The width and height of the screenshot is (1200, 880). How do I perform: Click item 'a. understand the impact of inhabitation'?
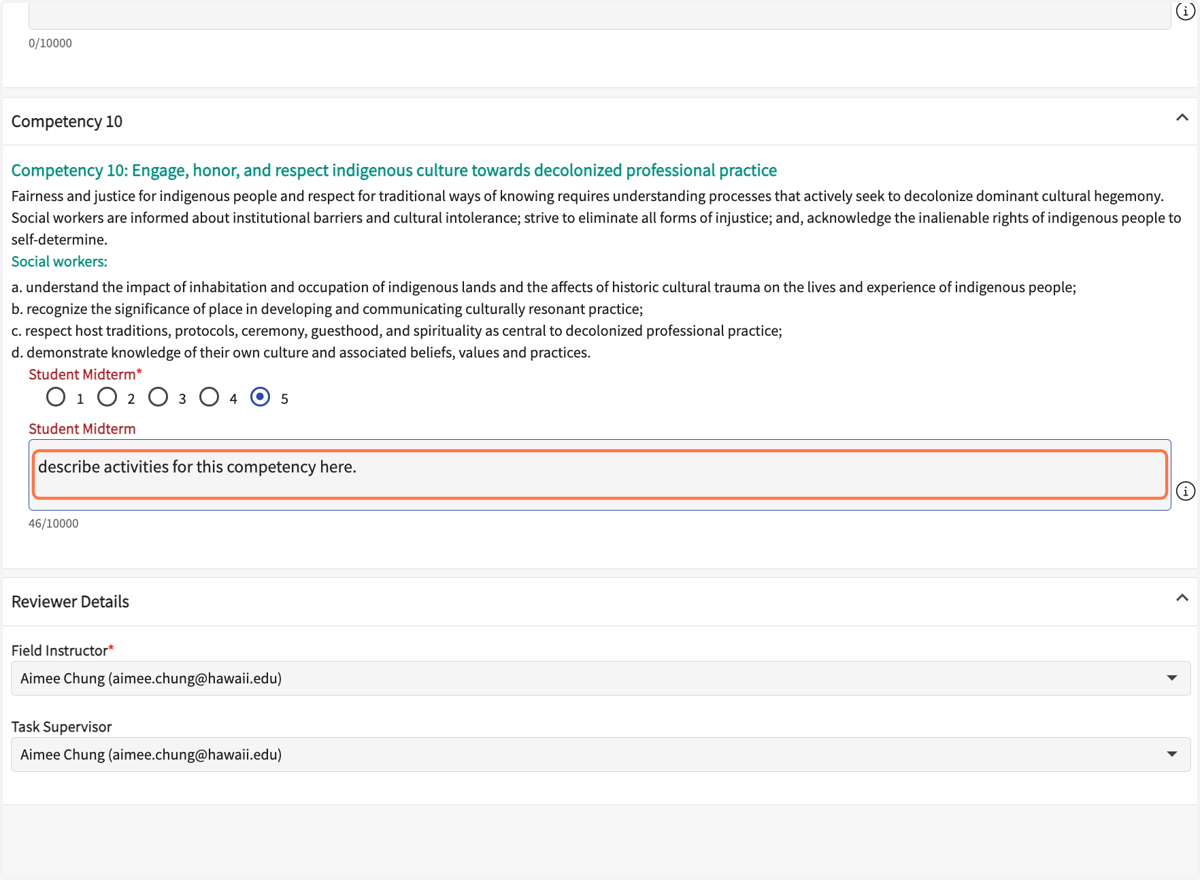543,287
